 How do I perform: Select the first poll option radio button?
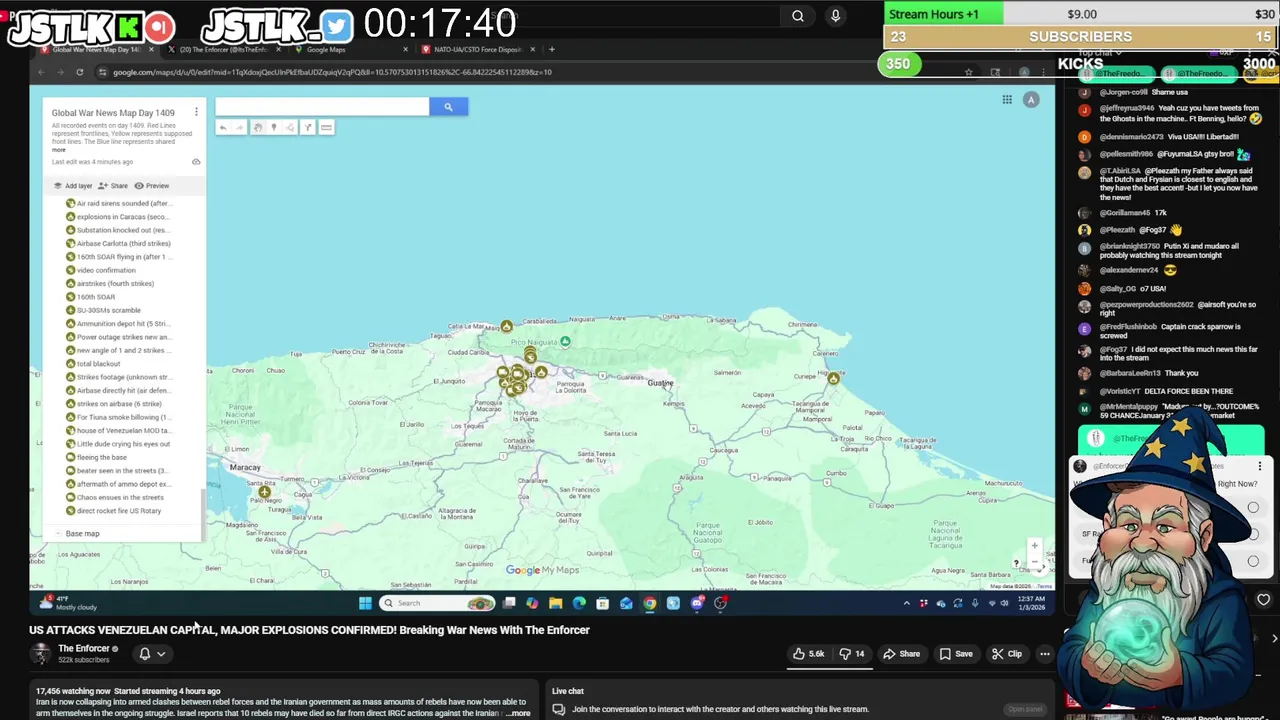1253,508
